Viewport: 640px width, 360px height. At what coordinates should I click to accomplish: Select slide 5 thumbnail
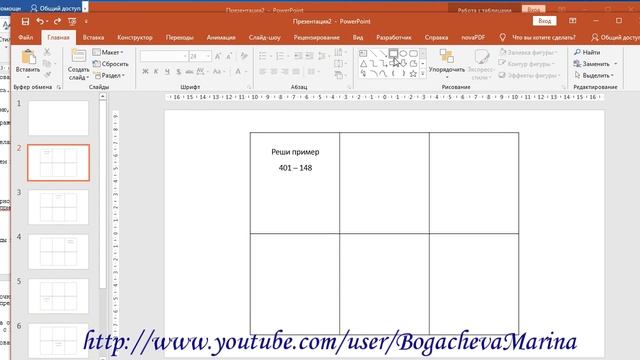point(58,296)
